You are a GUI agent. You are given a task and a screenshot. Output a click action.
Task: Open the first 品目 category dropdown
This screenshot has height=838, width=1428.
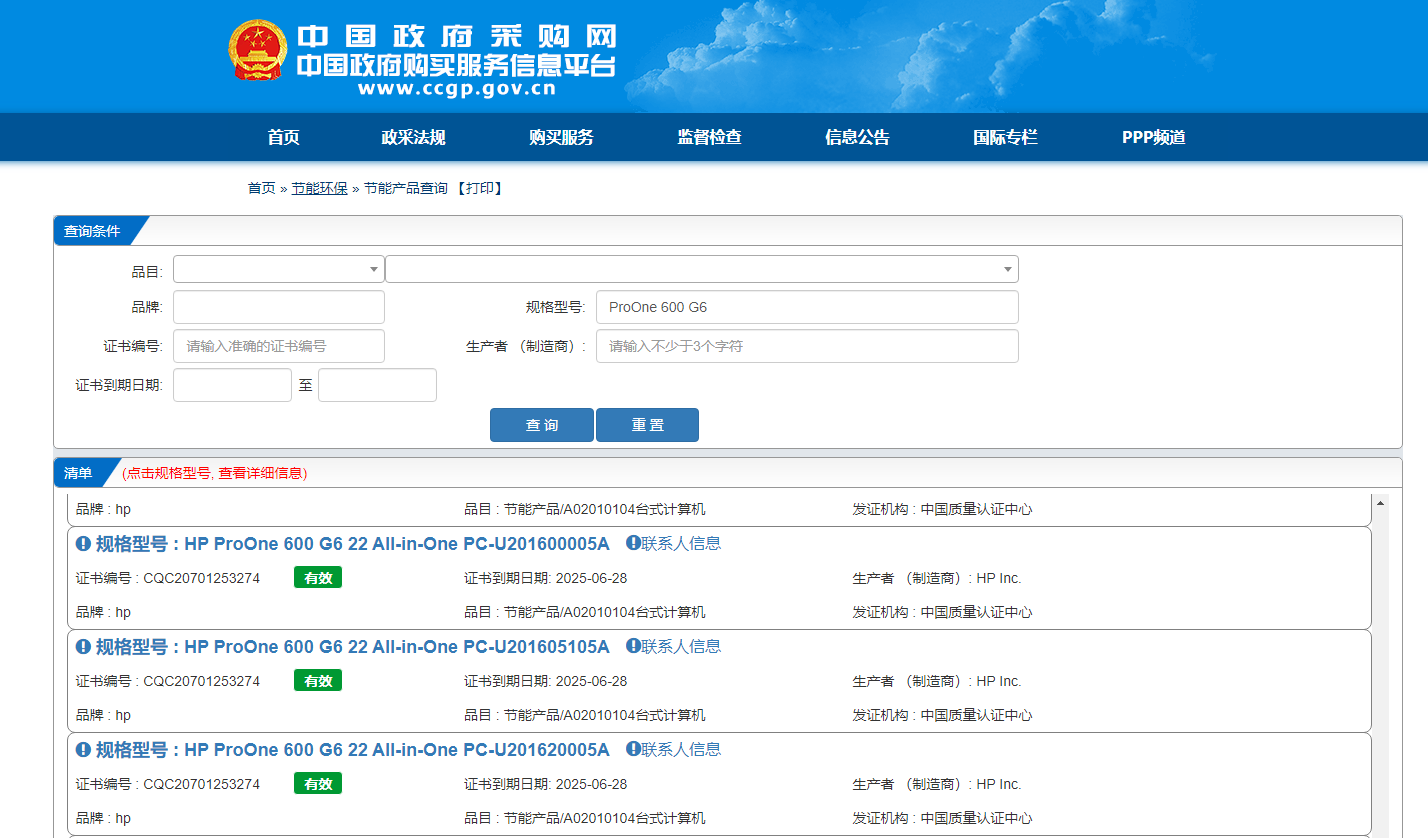(x=279, y=269)
